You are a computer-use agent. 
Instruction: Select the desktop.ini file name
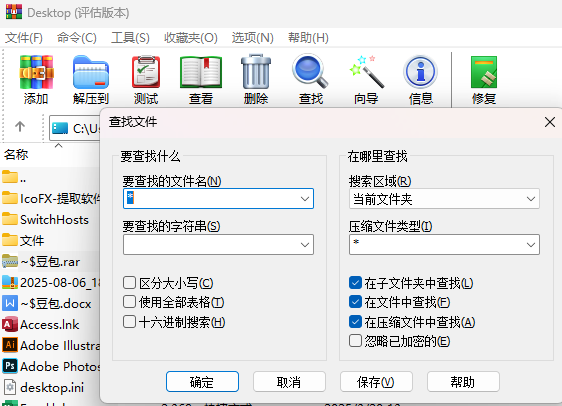[52, 387]
